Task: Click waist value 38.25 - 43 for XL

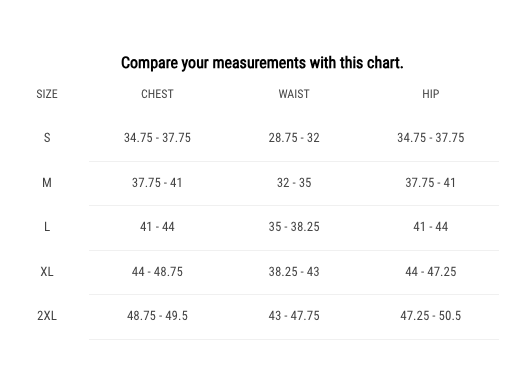Action: coord(294,272)
